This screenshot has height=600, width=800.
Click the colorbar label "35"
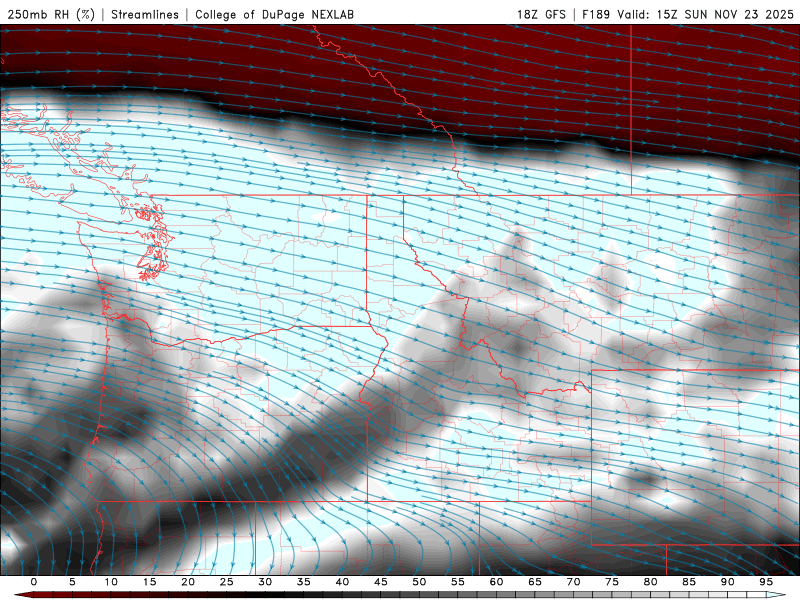click(x=304, y=582)
